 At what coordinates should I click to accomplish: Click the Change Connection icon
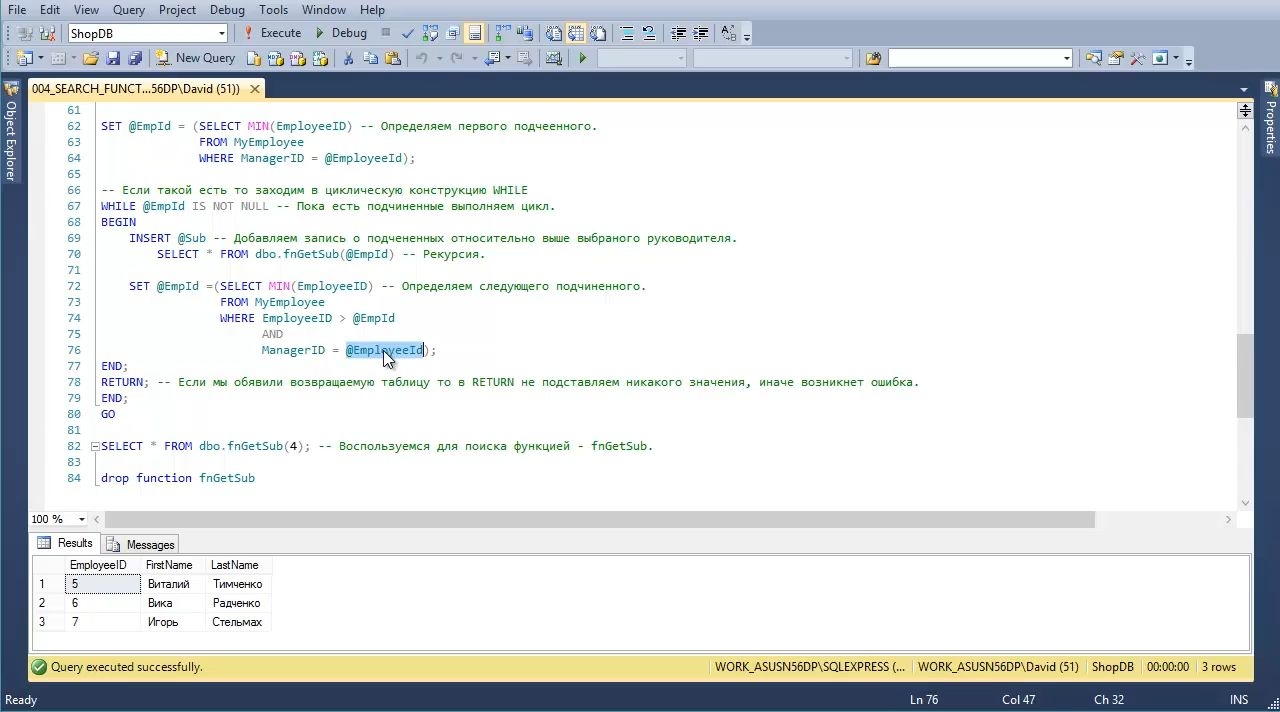tap(47, 33)
